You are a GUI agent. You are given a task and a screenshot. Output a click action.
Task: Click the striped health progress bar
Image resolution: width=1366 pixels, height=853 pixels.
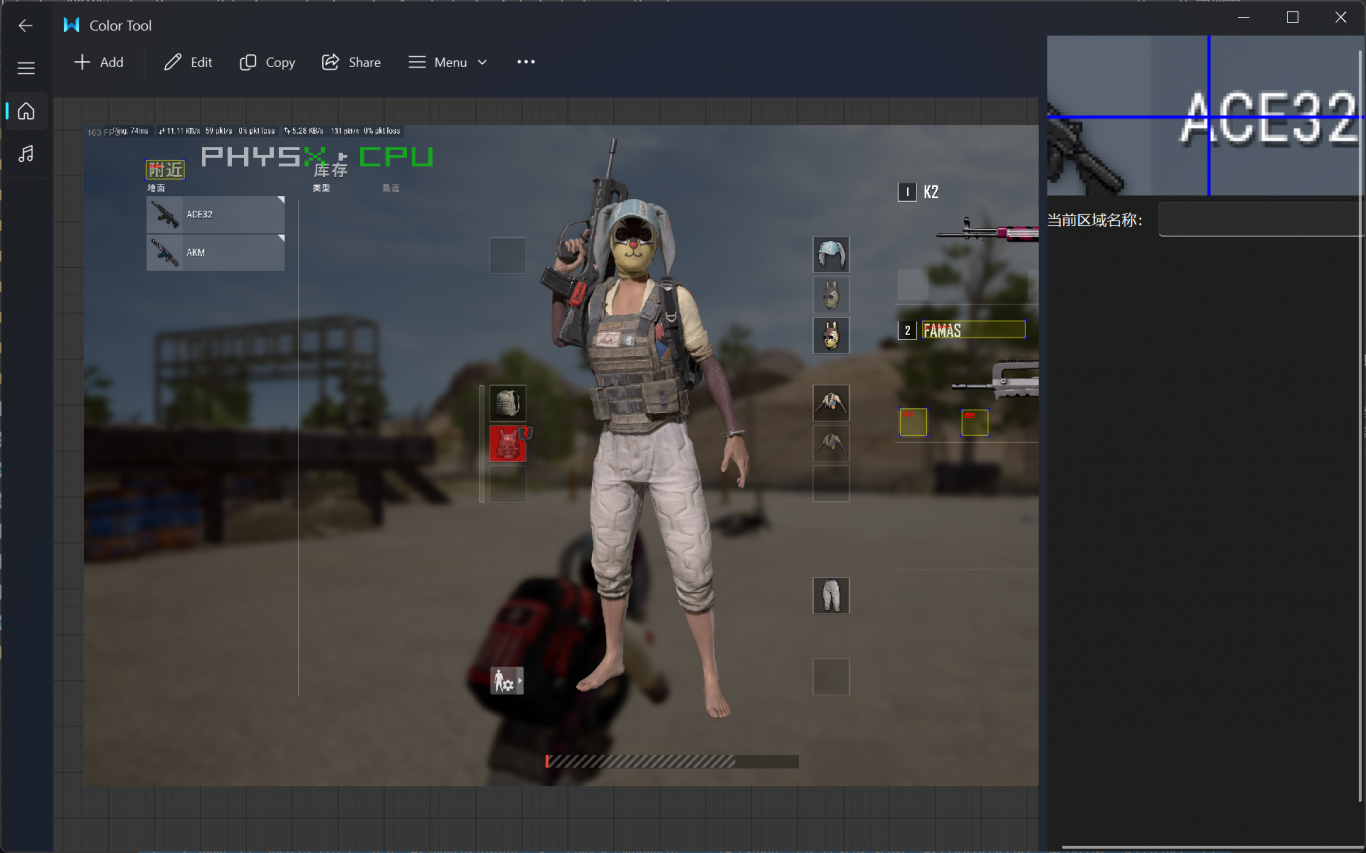coord(672,762)
